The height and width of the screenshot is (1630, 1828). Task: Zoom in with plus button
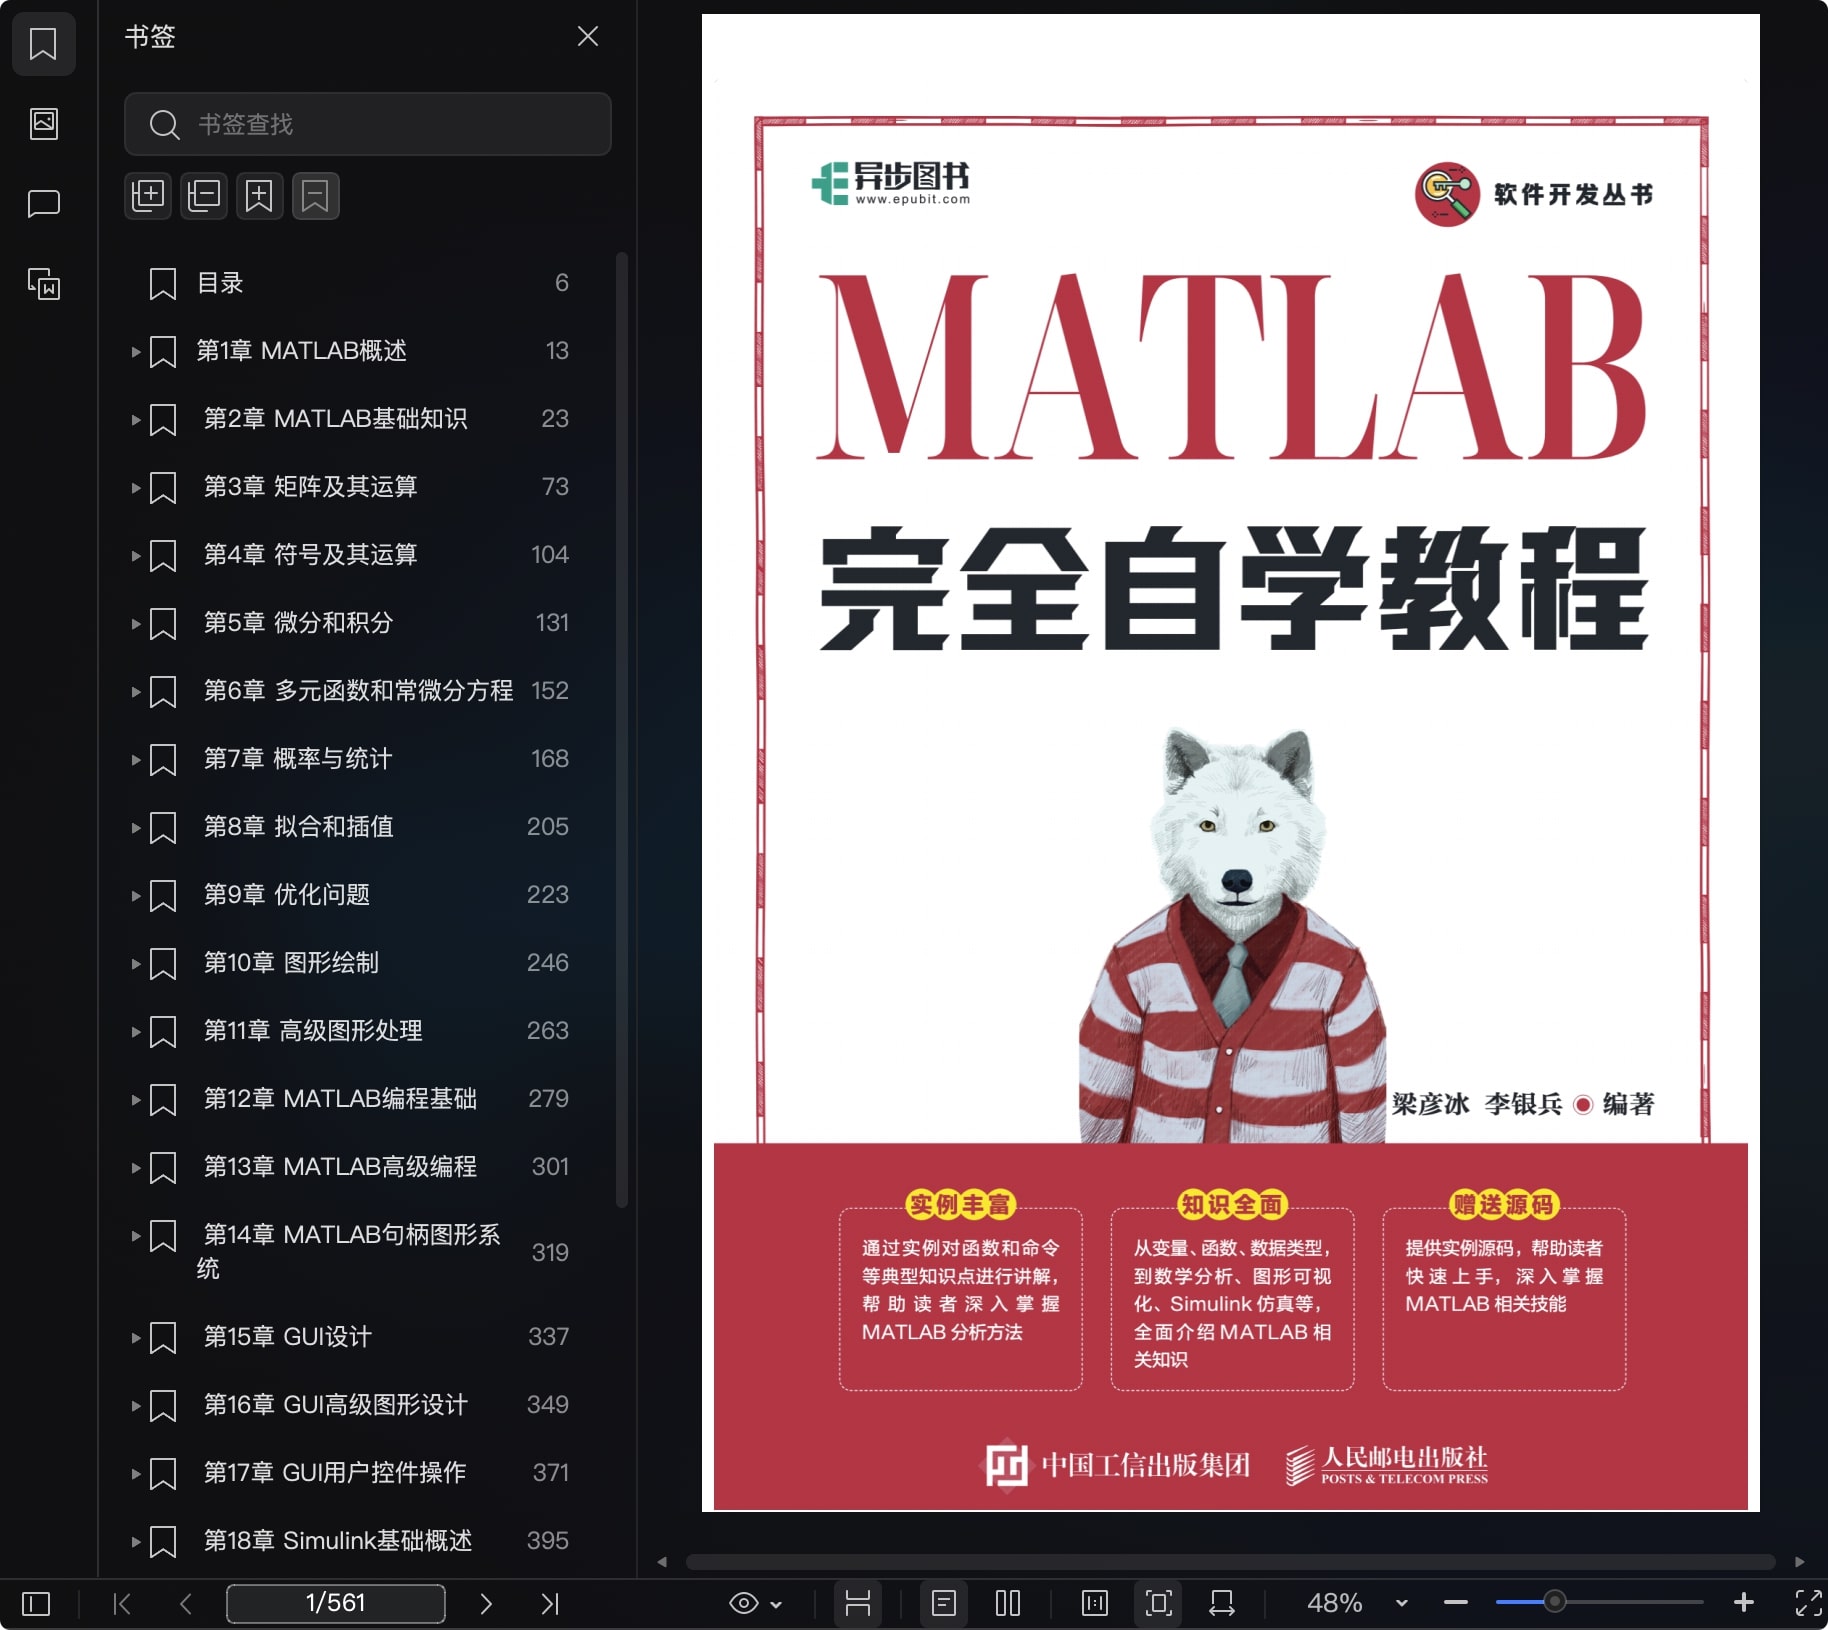[1744, 1603]
